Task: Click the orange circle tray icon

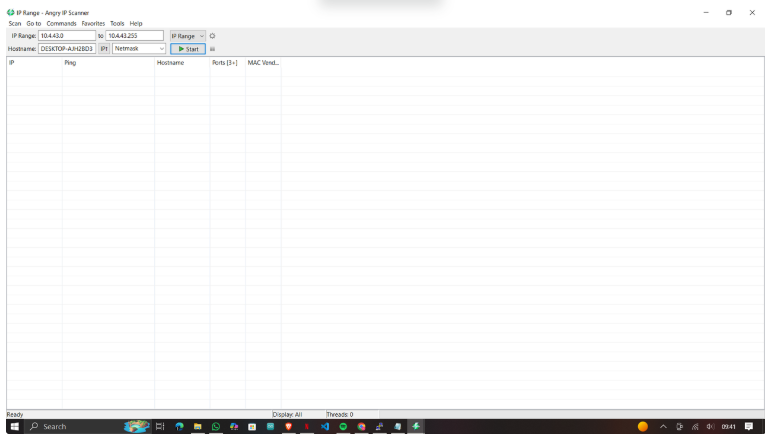Action: click(x=643, y=427)
